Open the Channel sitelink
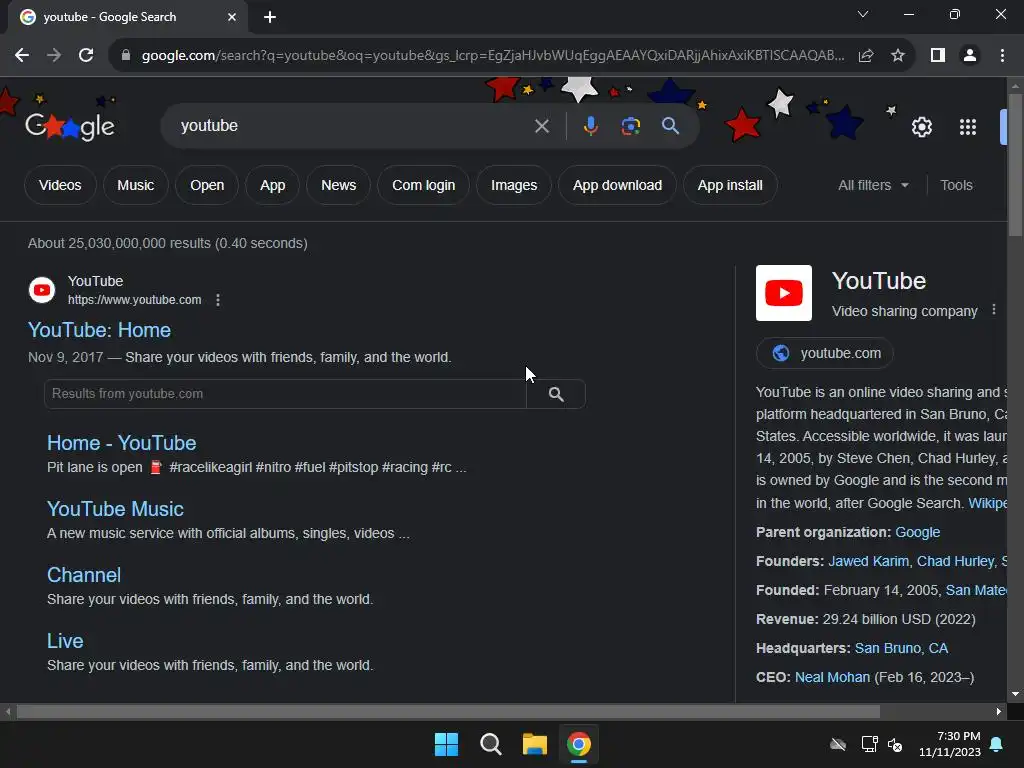Screen dimensions: 1024x768 pyautogui.click(x=84, y=575)
